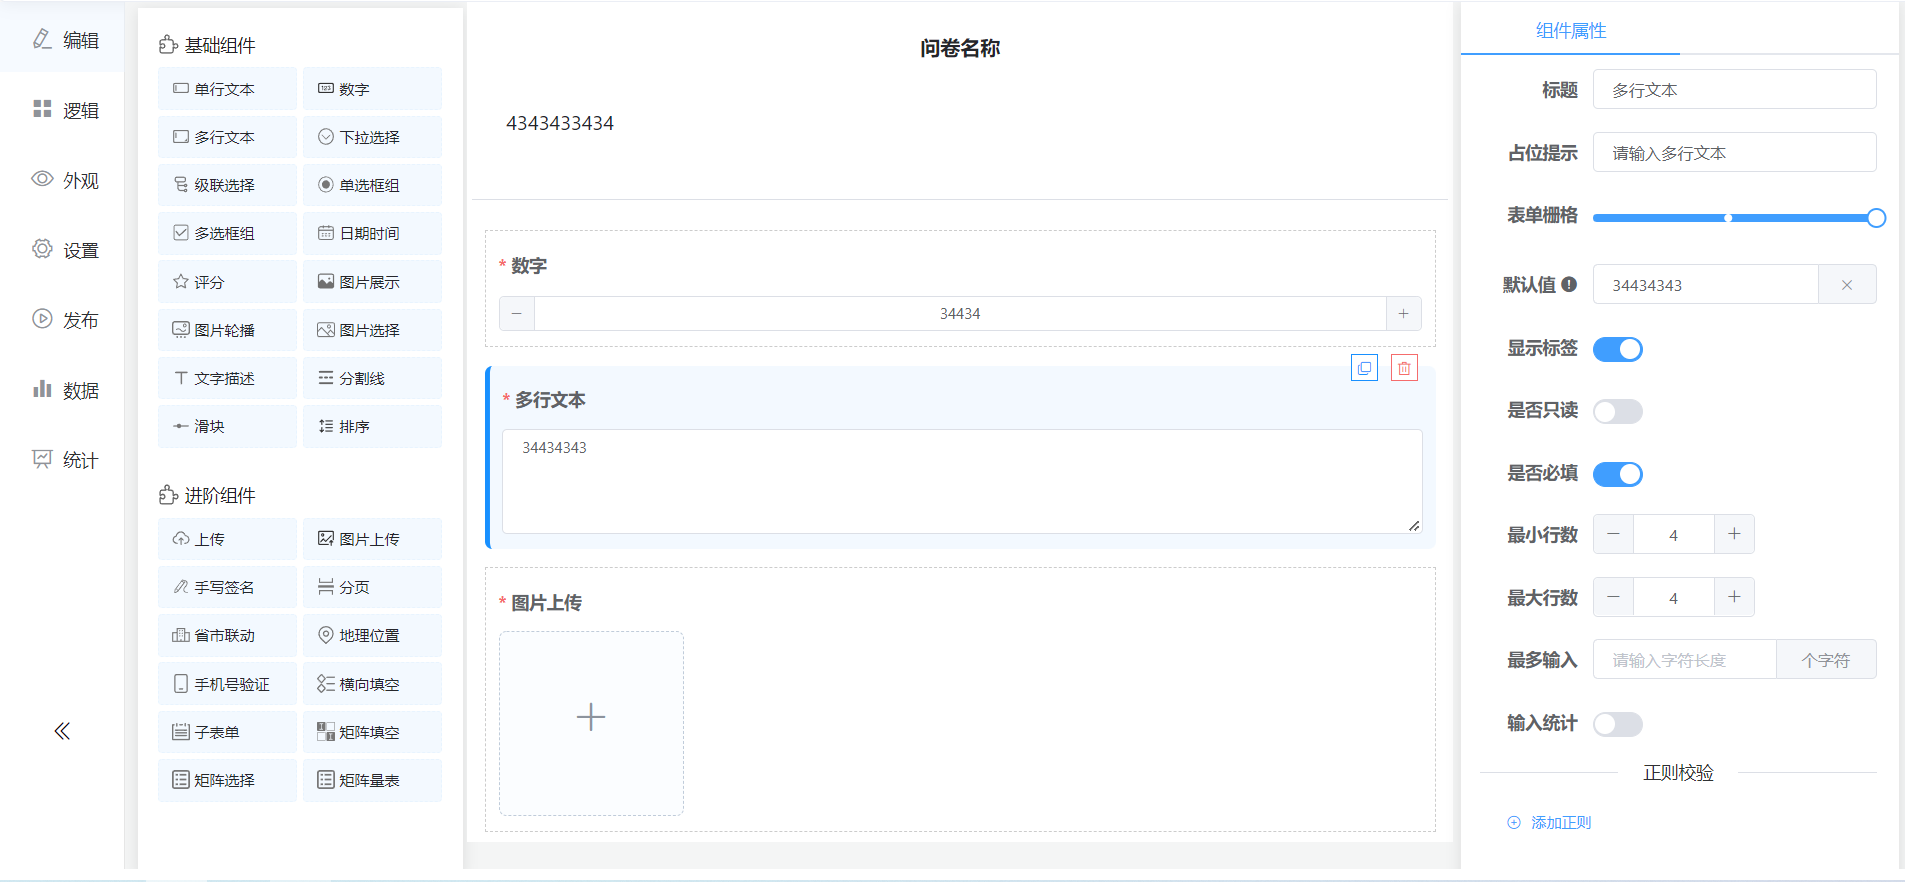Edit the 占位提示 input field
This screenshot has height=882, width=1905.
[1734, 153]
